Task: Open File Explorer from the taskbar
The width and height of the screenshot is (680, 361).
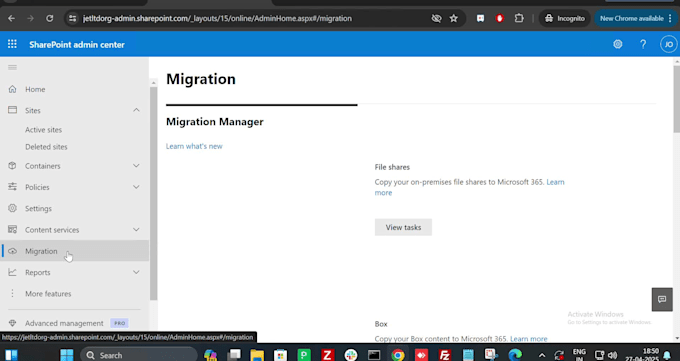Action: tap(257, 354)
